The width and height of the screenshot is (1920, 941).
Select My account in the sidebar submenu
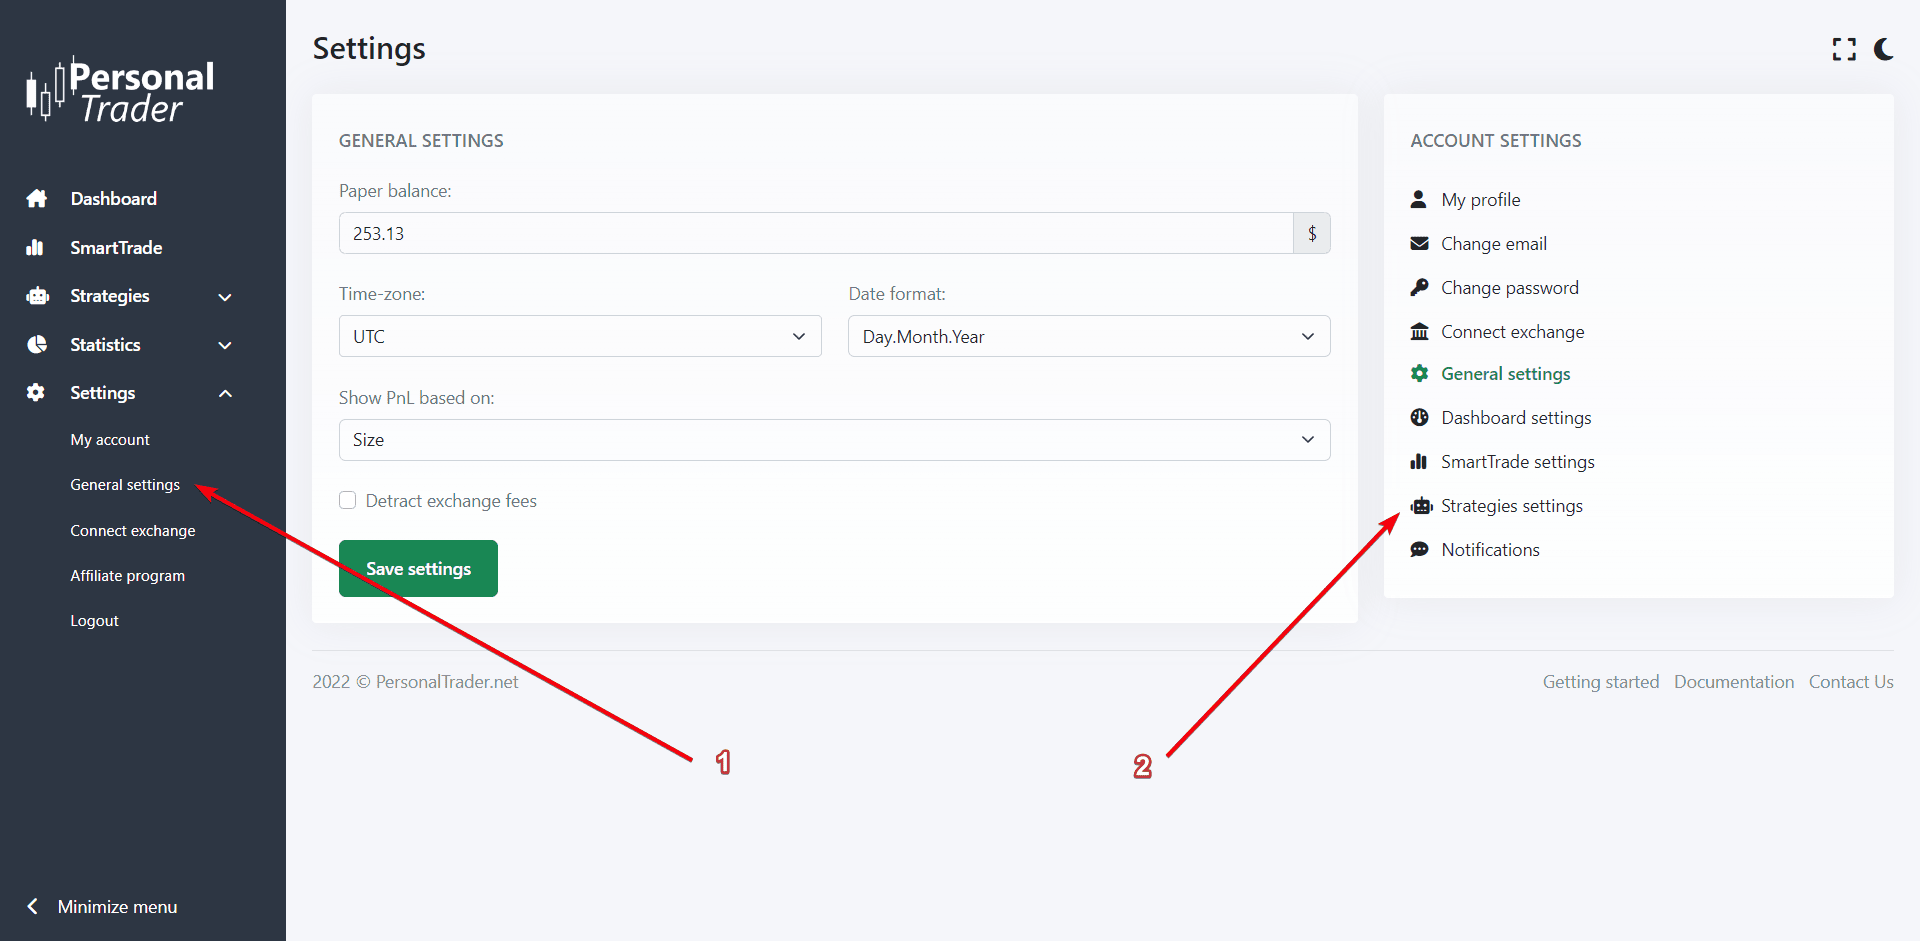tap(110, 440)
